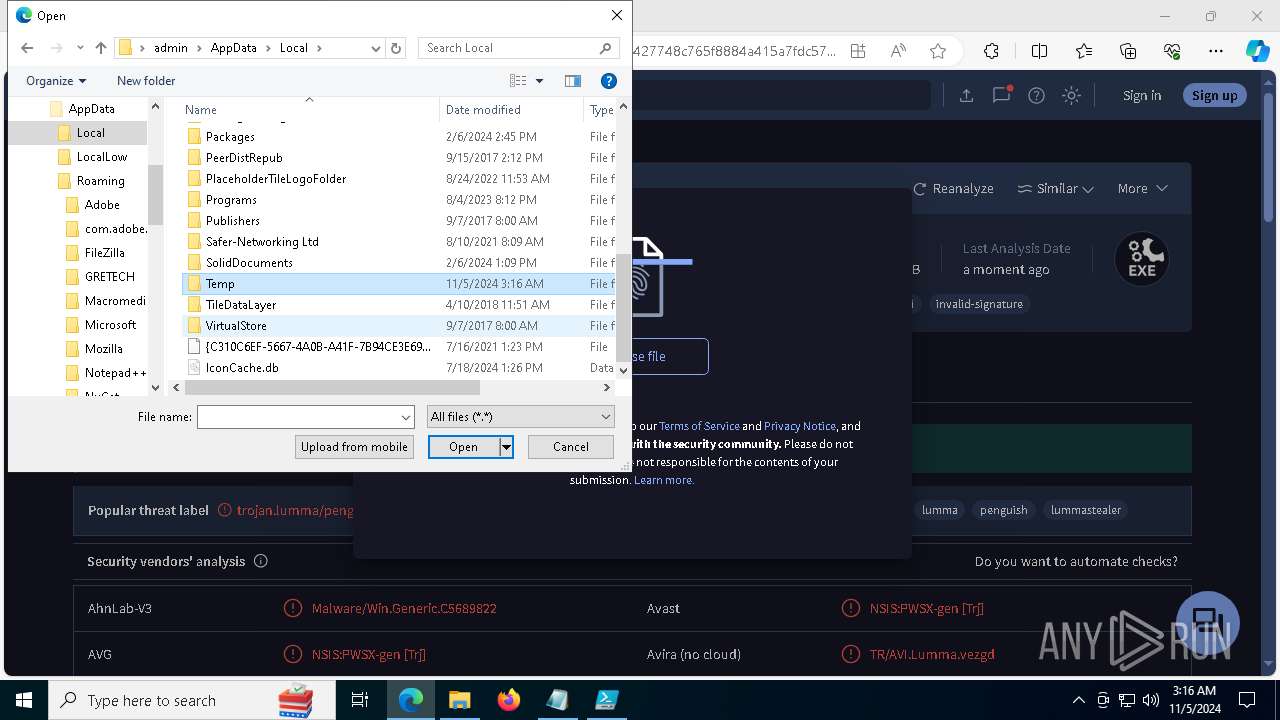
Task: Open Edge extensions icon
Action: (991, 51)
